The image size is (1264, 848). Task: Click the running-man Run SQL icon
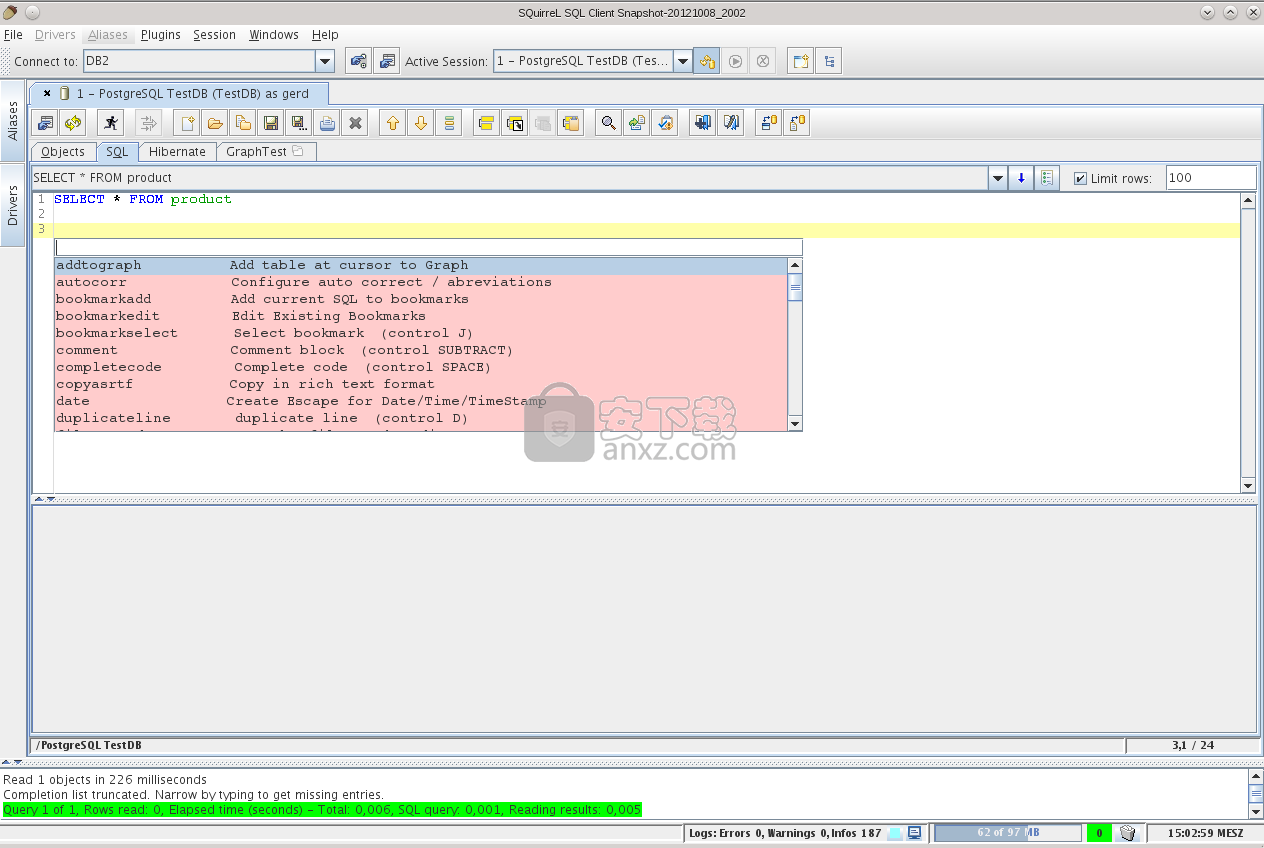tap(110, 123)
